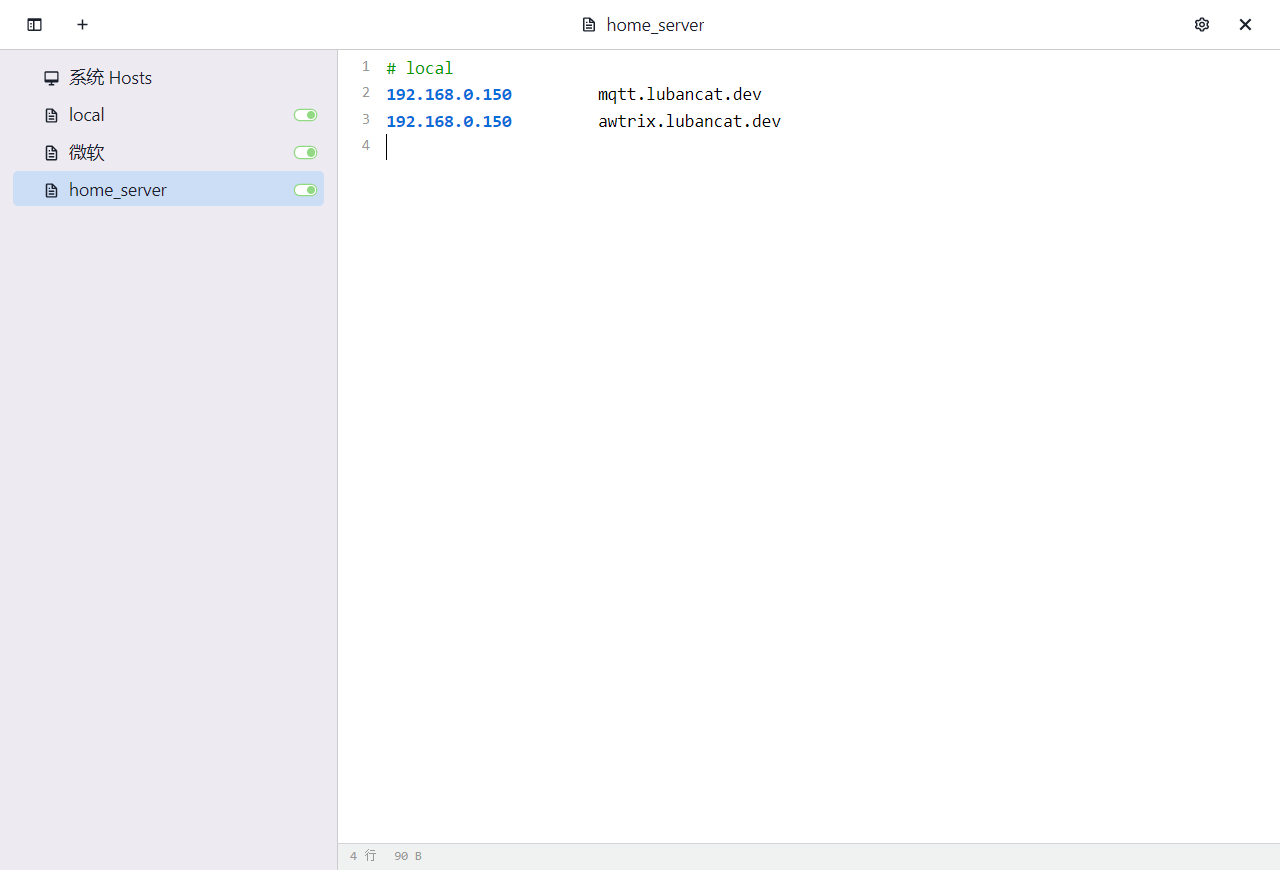The height and width of the screenshot is (870, 1280).
Task: Click file icon beside home_server in sidebar
Action: (x=51, y=190)
